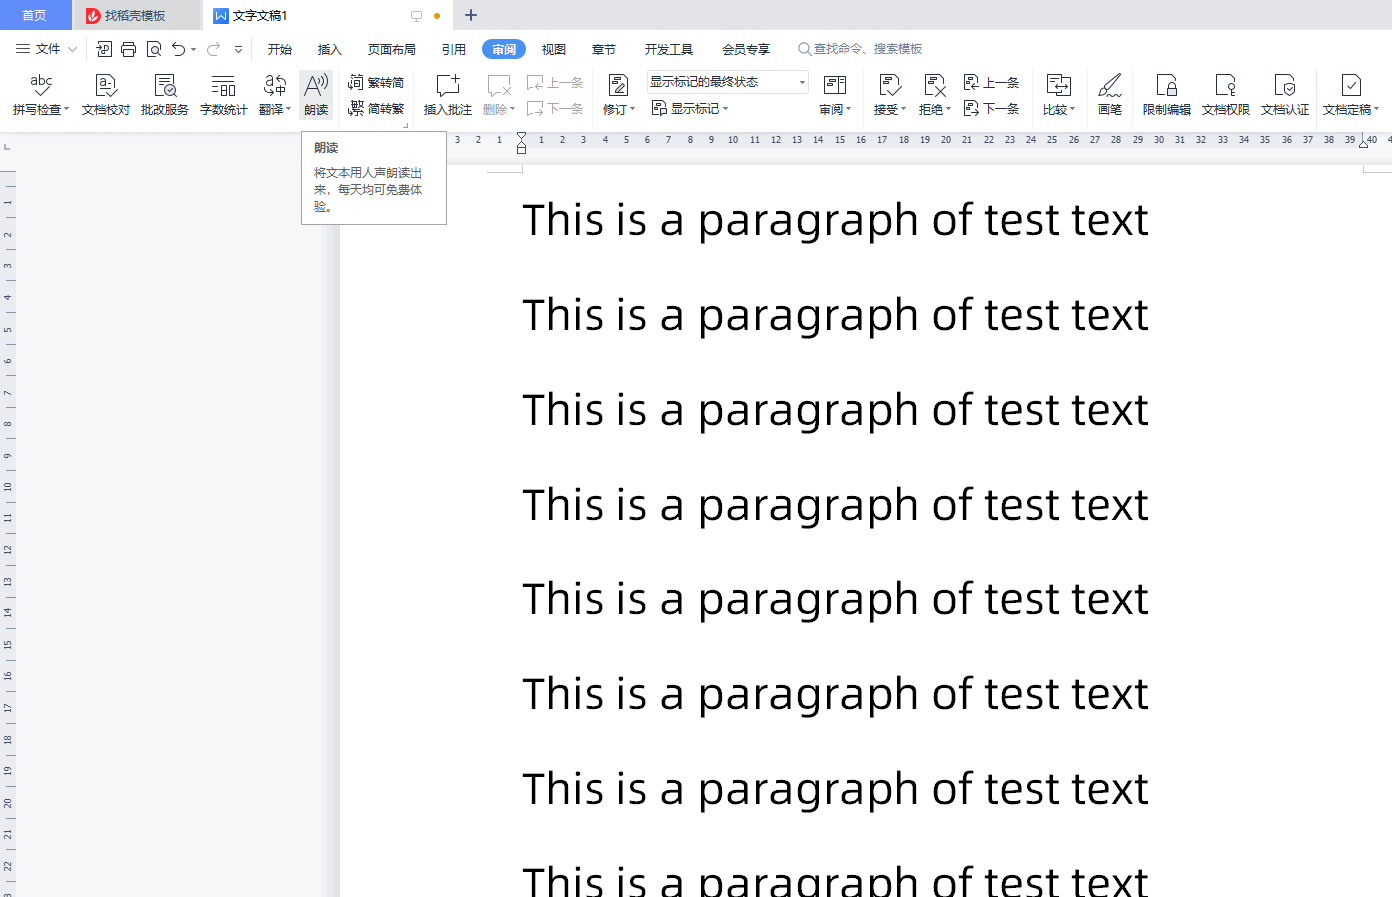Screen dimensions: 1392x897
Task: Expand the 接受 dropdown arrow
Action: click(x=903, y=109)
